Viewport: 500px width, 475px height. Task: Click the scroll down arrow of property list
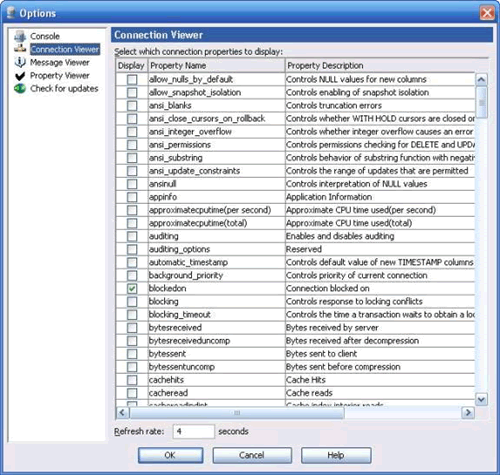tap(481, 399)
